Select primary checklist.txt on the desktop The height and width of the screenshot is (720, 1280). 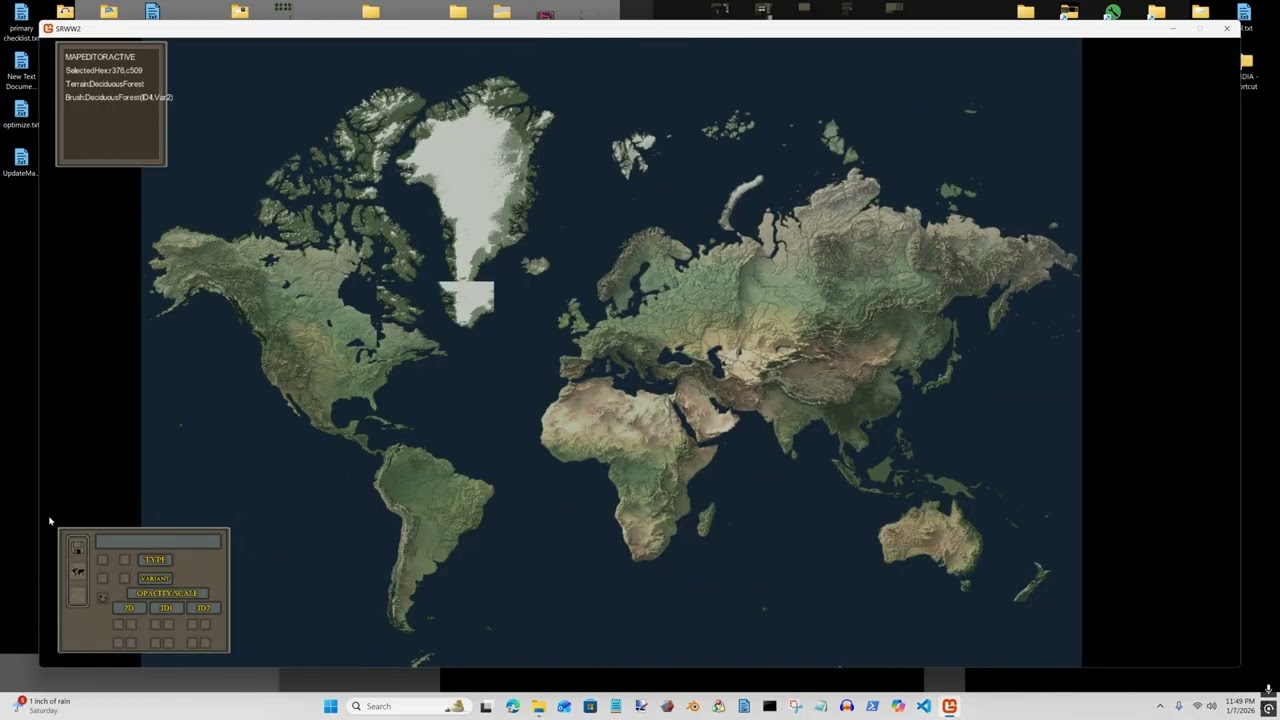click(x=21, y=23)
